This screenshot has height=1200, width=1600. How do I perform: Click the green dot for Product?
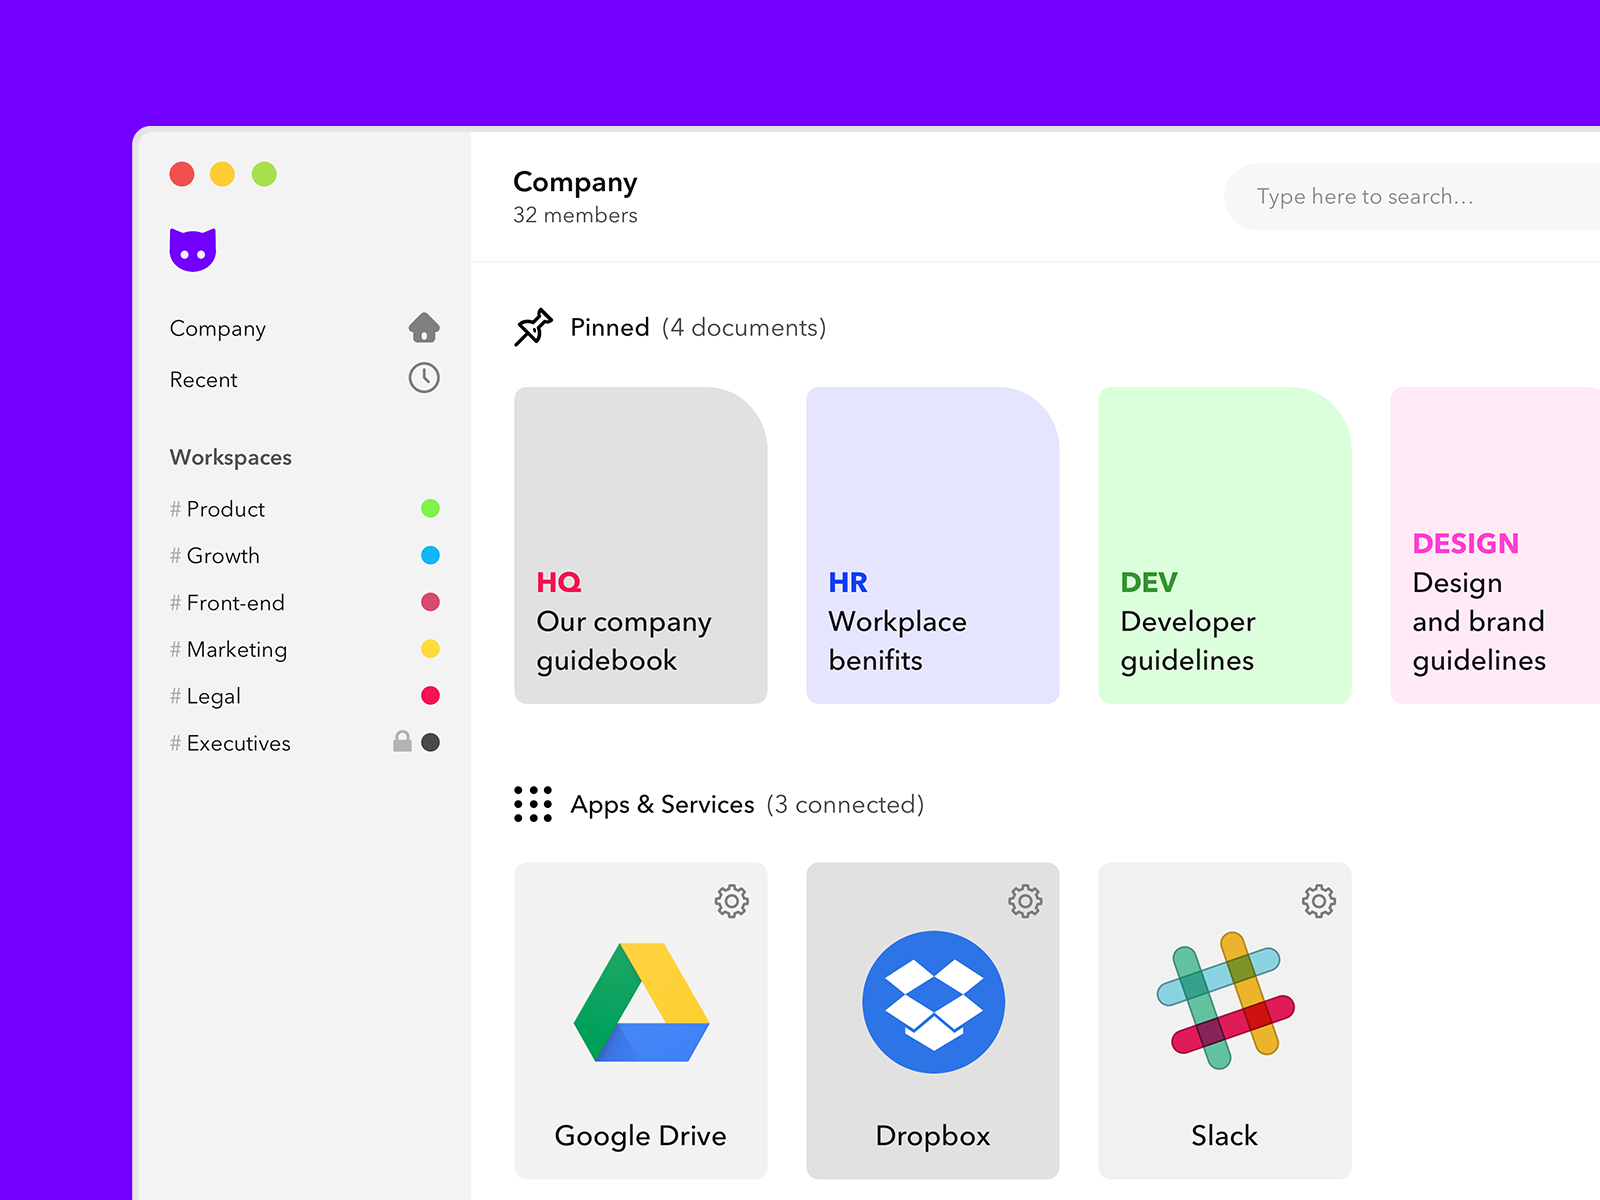(431, 508)
